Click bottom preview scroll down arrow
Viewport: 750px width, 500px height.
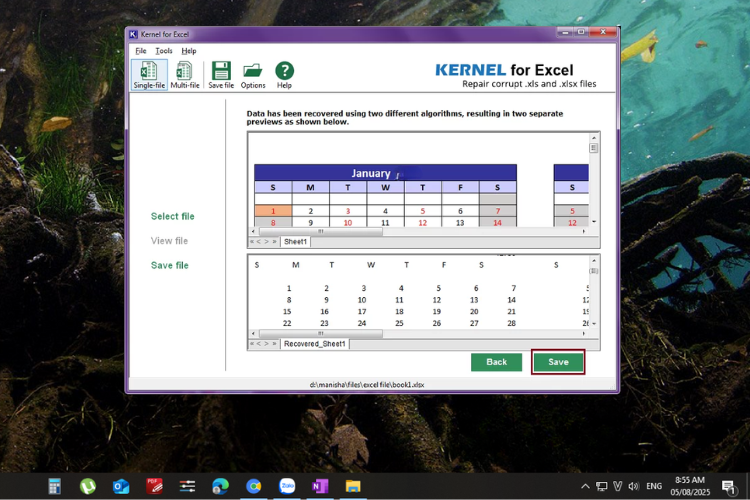coord(594,324)
